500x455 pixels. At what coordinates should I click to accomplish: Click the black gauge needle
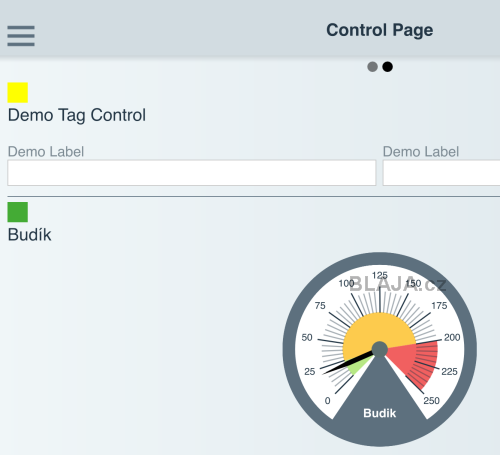[x=348, y=363]
